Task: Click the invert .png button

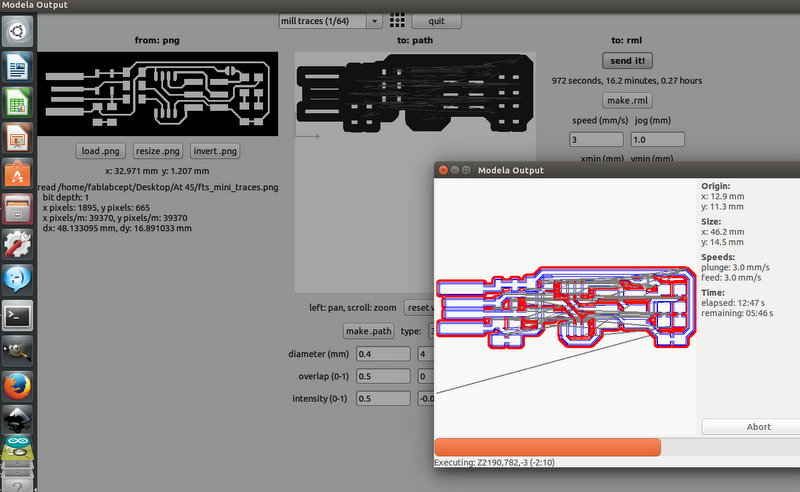Action: [215, 151]
